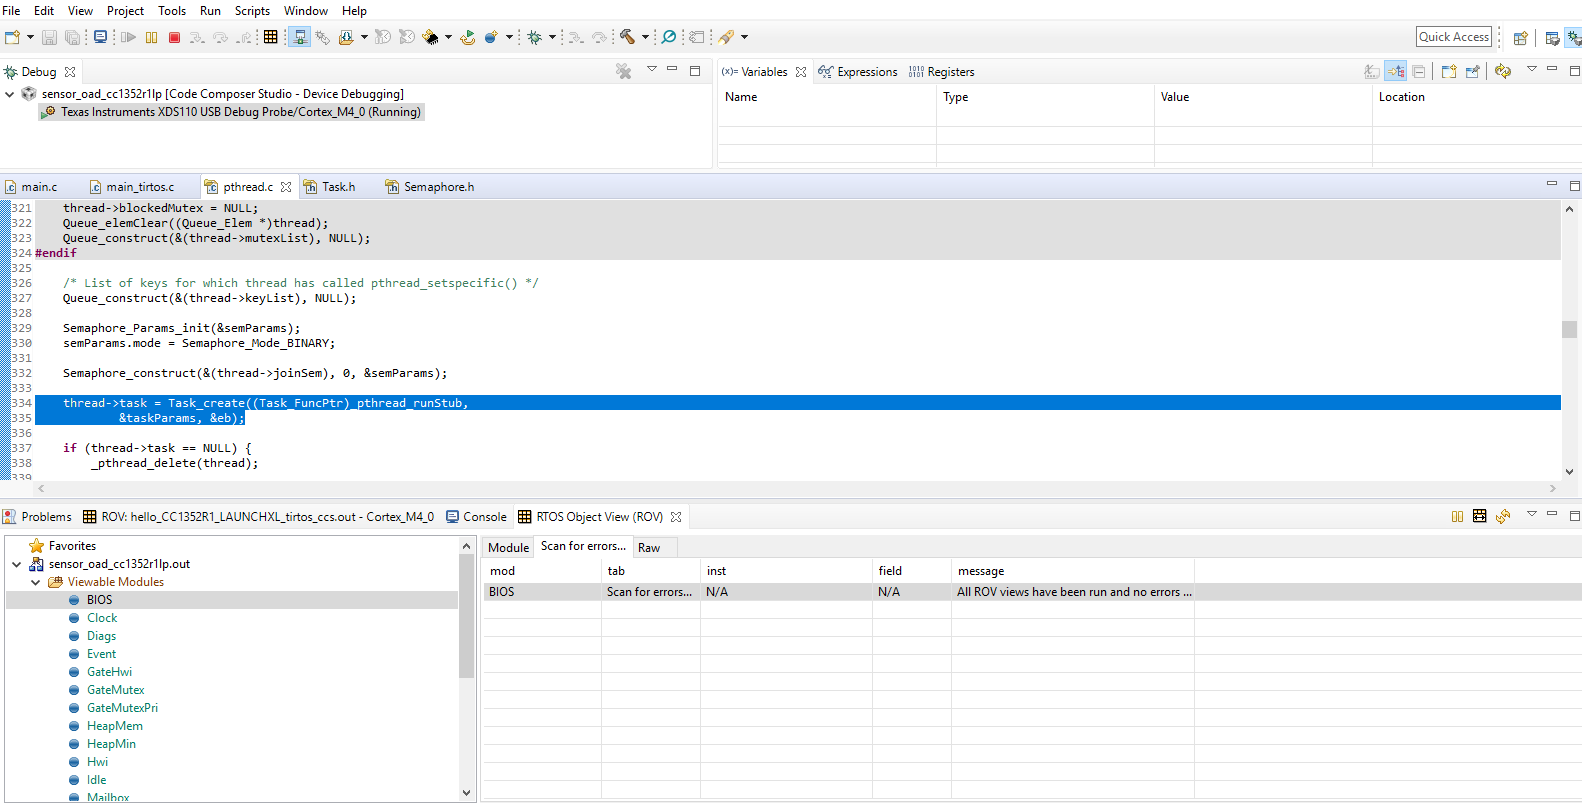
Task: Click the Remove All Terminated icon in Debug view
Action: 623,71
